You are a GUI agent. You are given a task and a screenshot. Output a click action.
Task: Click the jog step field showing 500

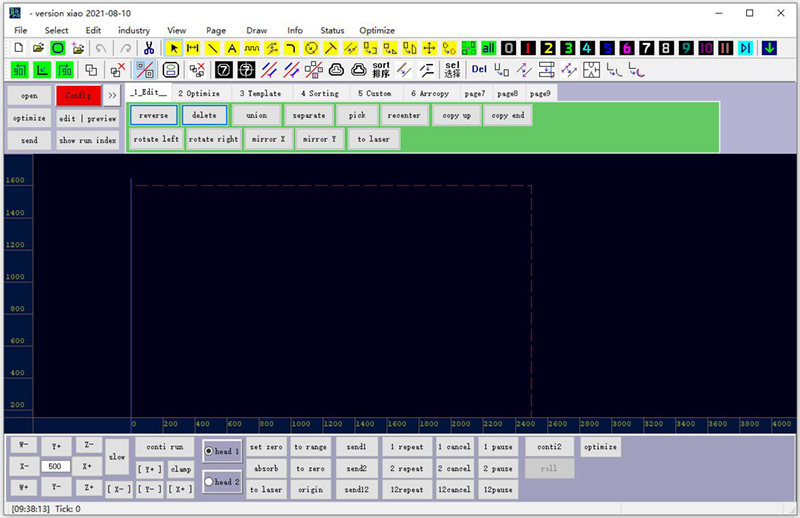[56, 466]
